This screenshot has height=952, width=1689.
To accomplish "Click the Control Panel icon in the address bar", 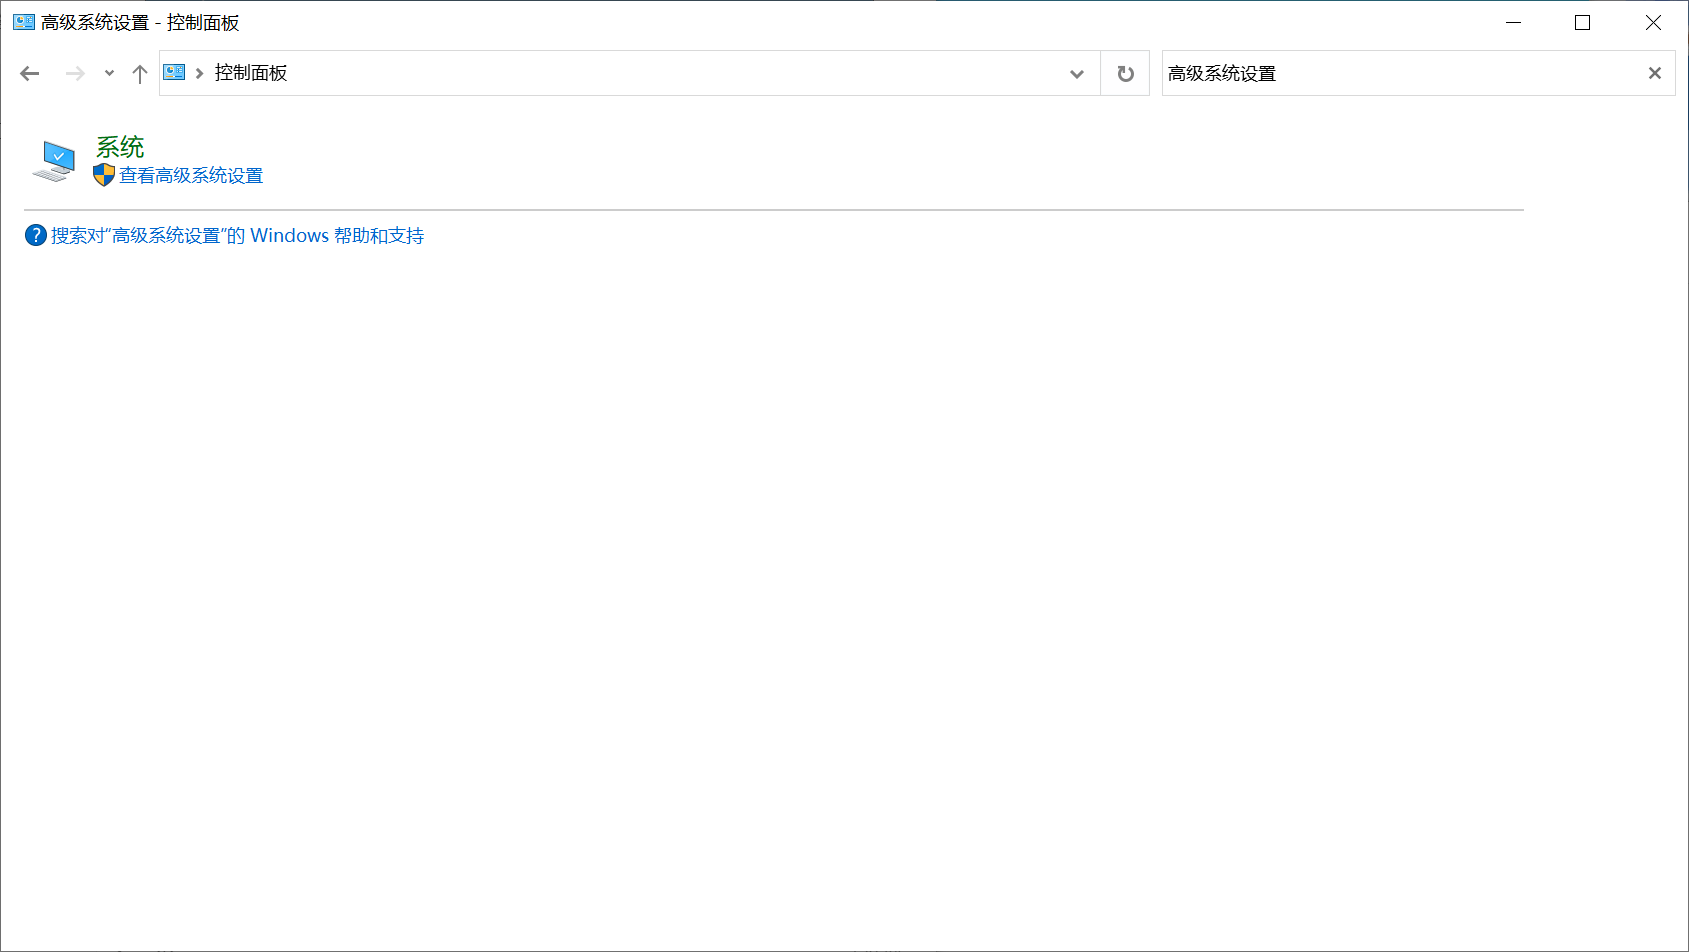I will coord(174,72).
